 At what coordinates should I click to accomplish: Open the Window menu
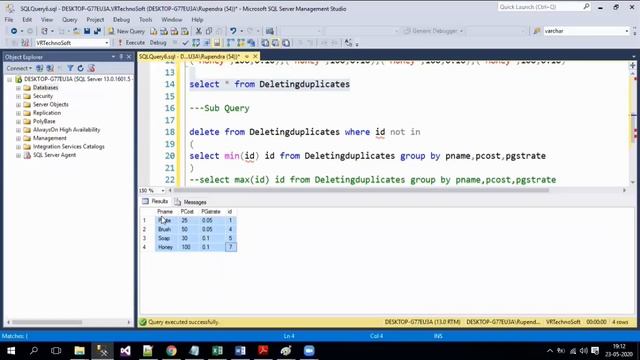pos(171,19)
